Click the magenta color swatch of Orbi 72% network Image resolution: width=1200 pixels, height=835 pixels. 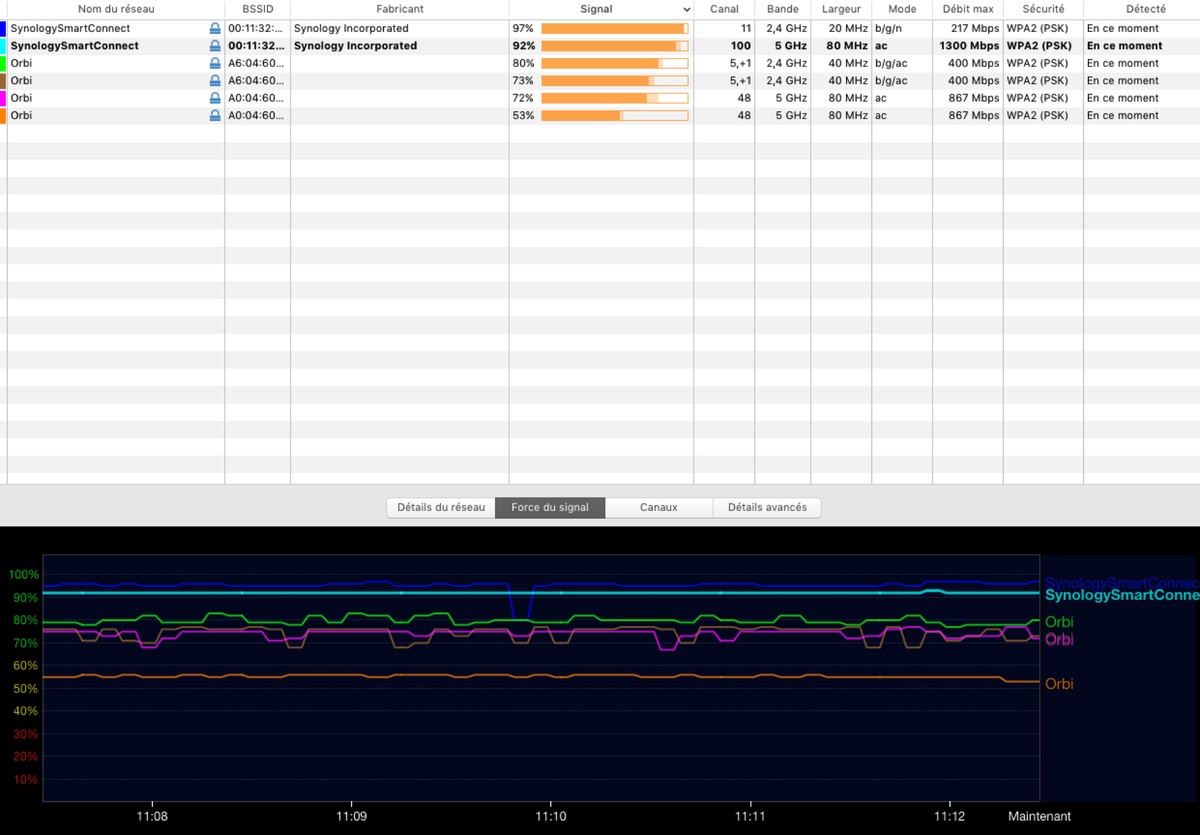(3, 98)
